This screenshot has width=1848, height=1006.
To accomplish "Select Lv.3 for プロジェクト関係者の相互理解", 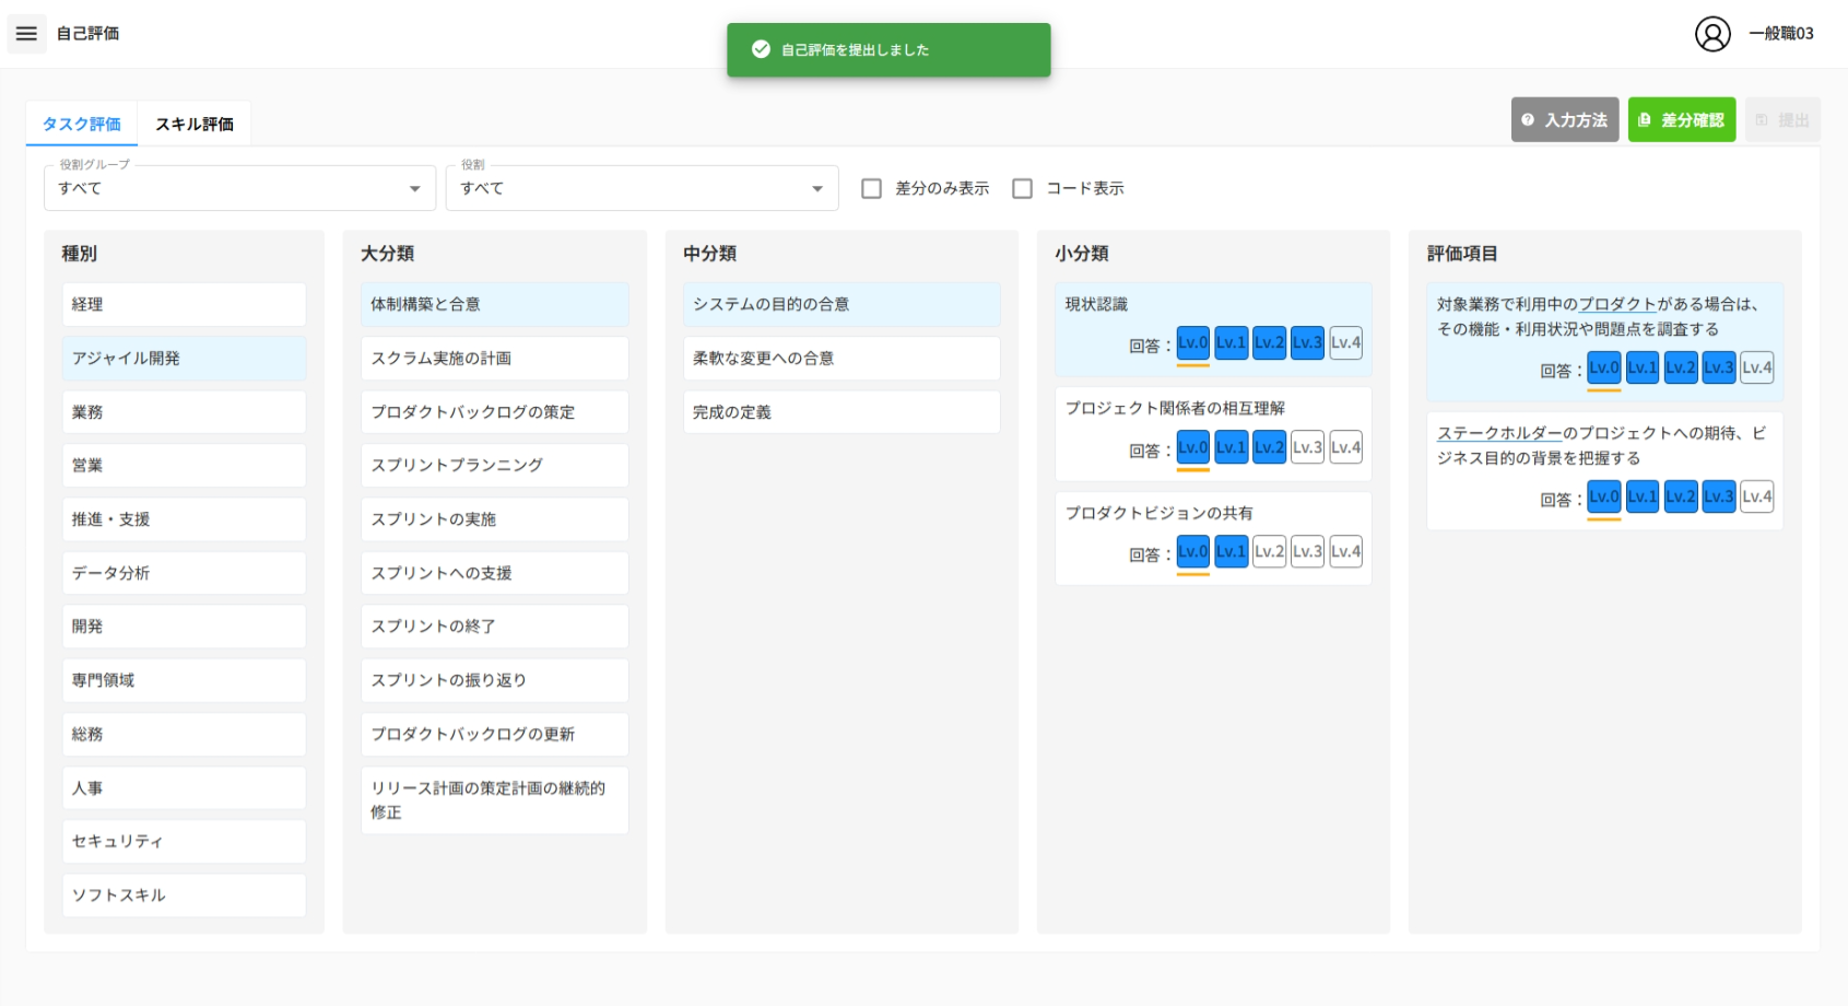I will pyautogui.click(x=1307, y=448).
